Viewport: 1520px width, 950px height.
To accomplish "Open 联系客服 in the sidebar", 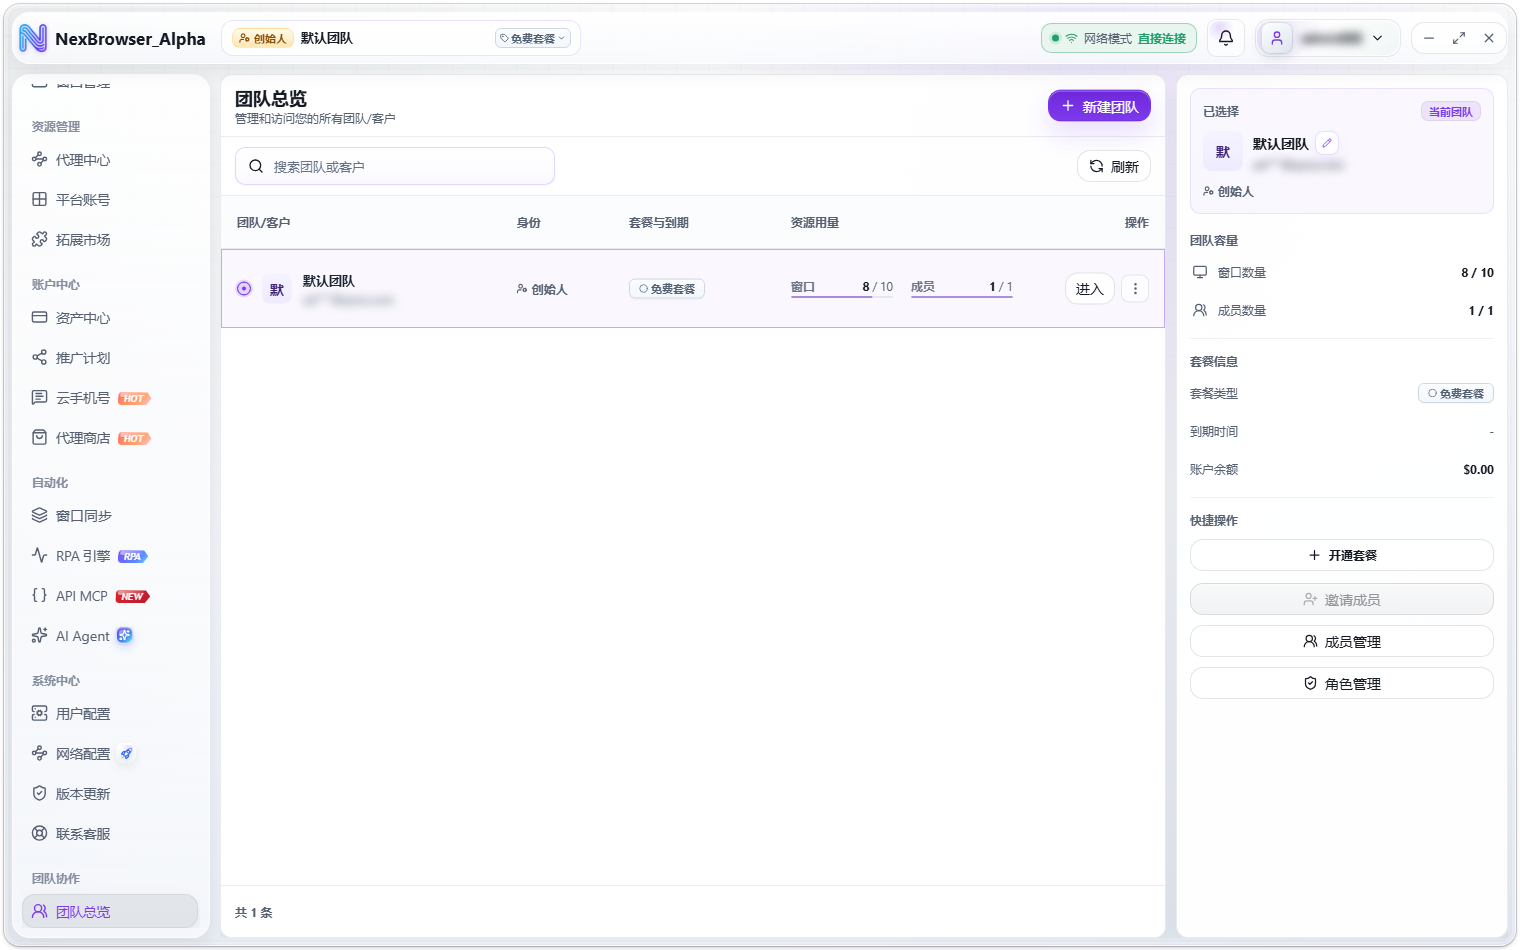I will click(x=110, y=833).
